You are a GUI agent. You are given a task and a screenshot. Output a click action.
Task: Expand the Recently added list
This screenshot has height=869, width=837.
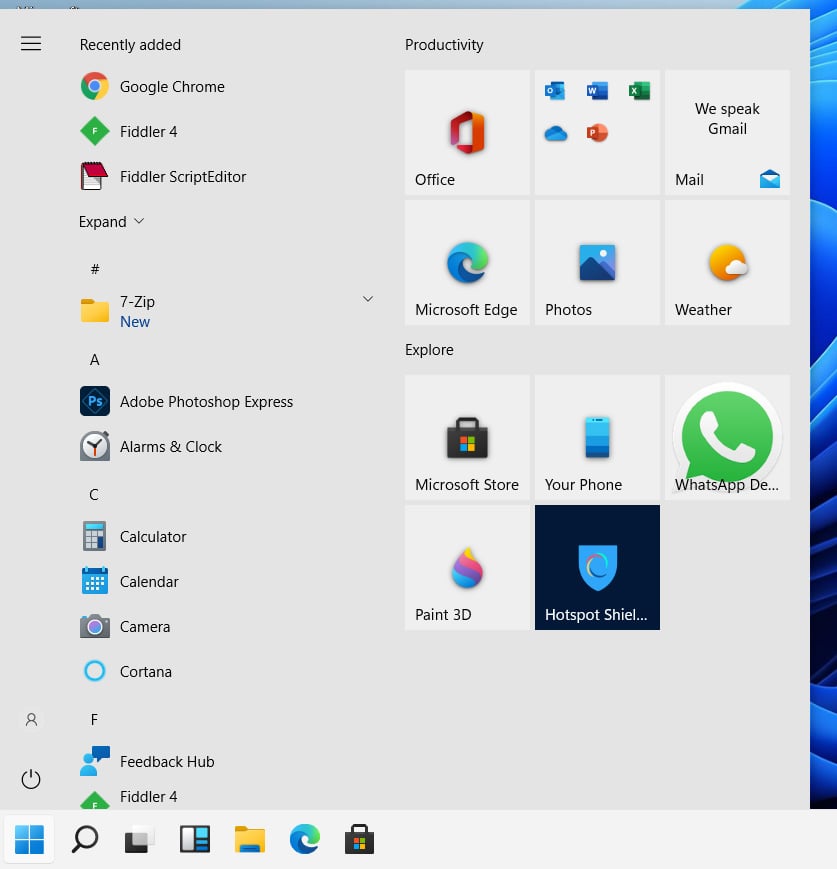pyautogui.click(x=111, y=222)
